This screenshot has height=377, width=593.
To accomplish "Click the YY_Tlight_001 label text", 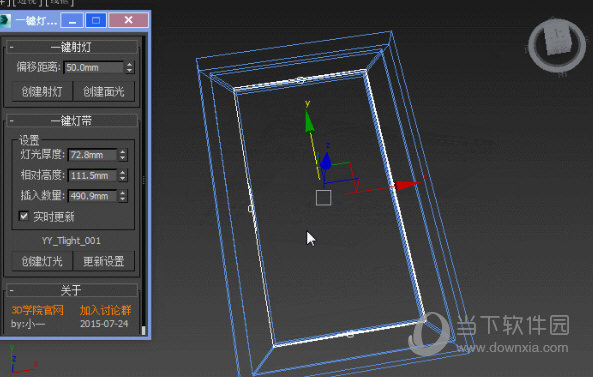I will coord(71,241).
